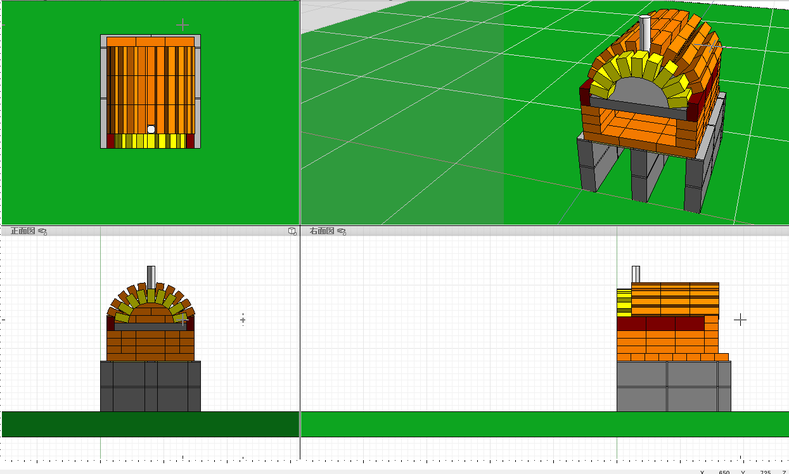
Task: Select the white chimney circle in top view
Action: pos(151,129)
